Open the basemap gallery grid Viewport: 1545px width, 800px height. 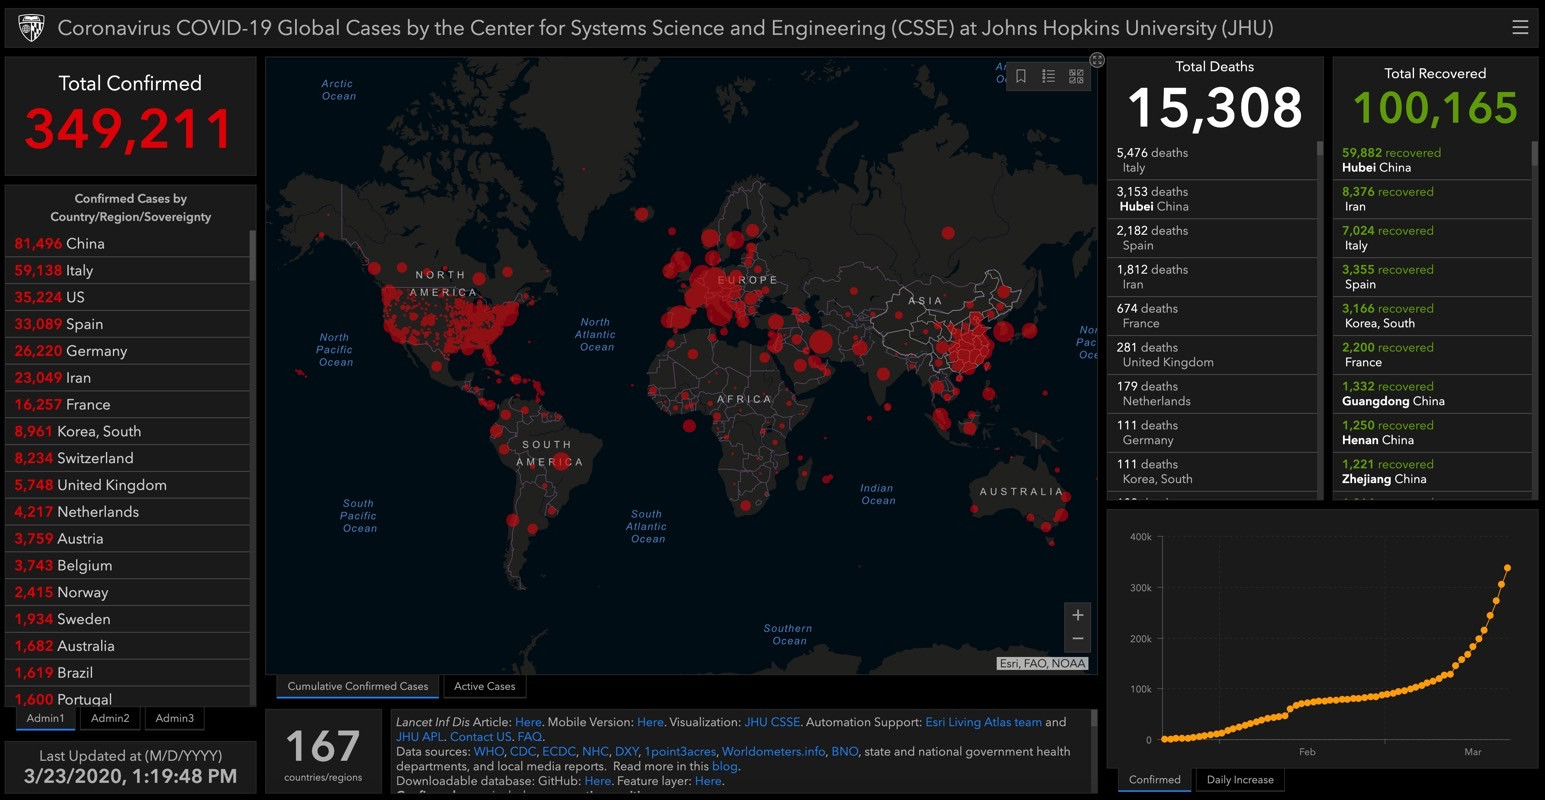point(1076,76)
